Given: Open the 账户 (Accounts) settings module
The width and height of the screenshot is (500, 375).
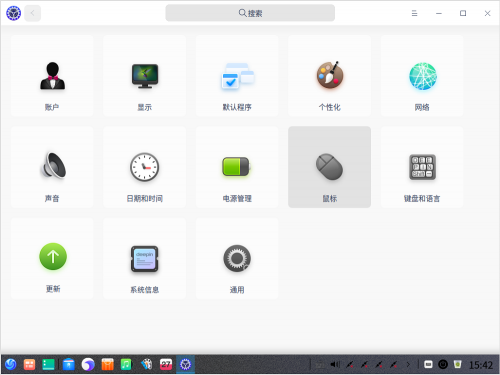Looking at the screenshot, I should click(x=52, y=76).
